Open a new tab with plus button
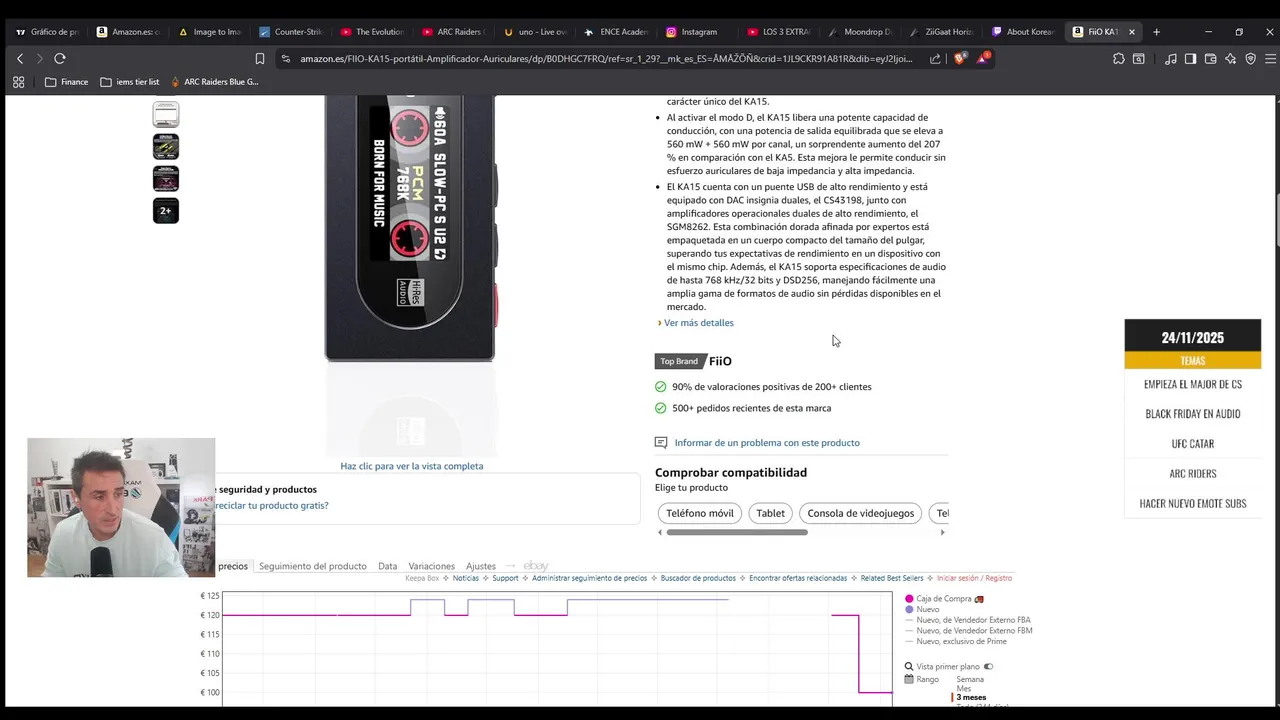This screenshot has height=720, width=1280. (1156, 32)
